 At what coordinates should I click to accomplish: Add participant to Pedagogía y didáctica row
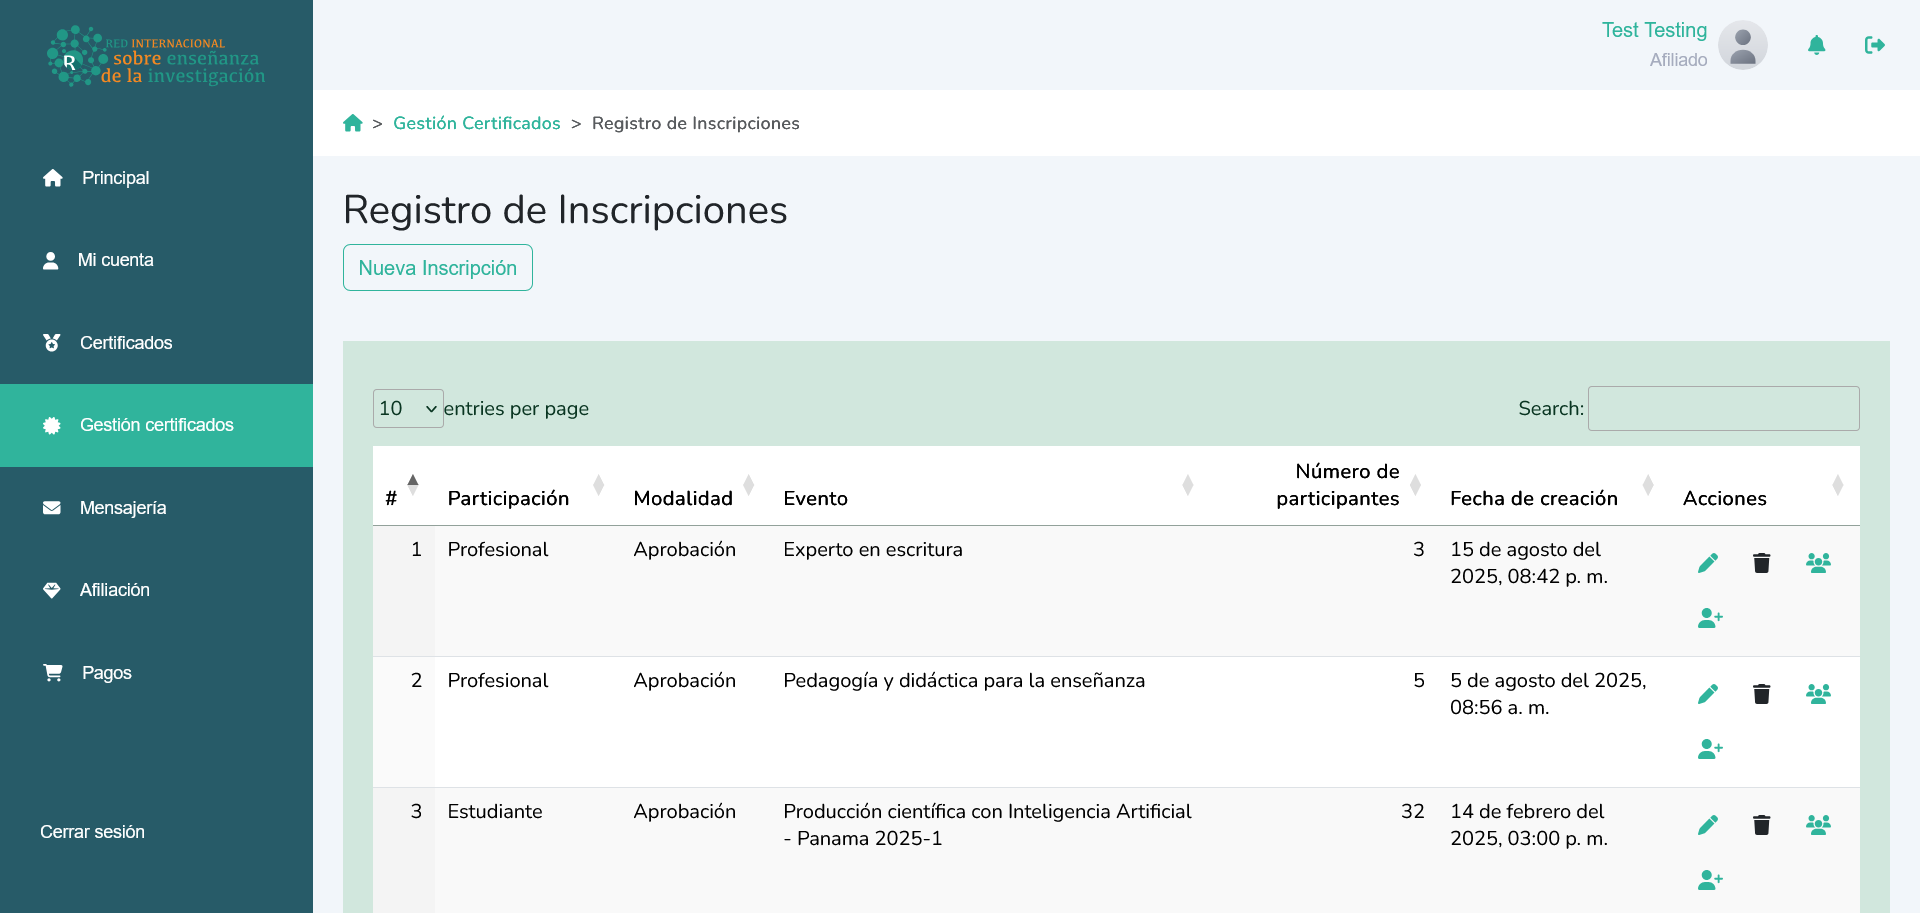click(x=1710, y=749)
